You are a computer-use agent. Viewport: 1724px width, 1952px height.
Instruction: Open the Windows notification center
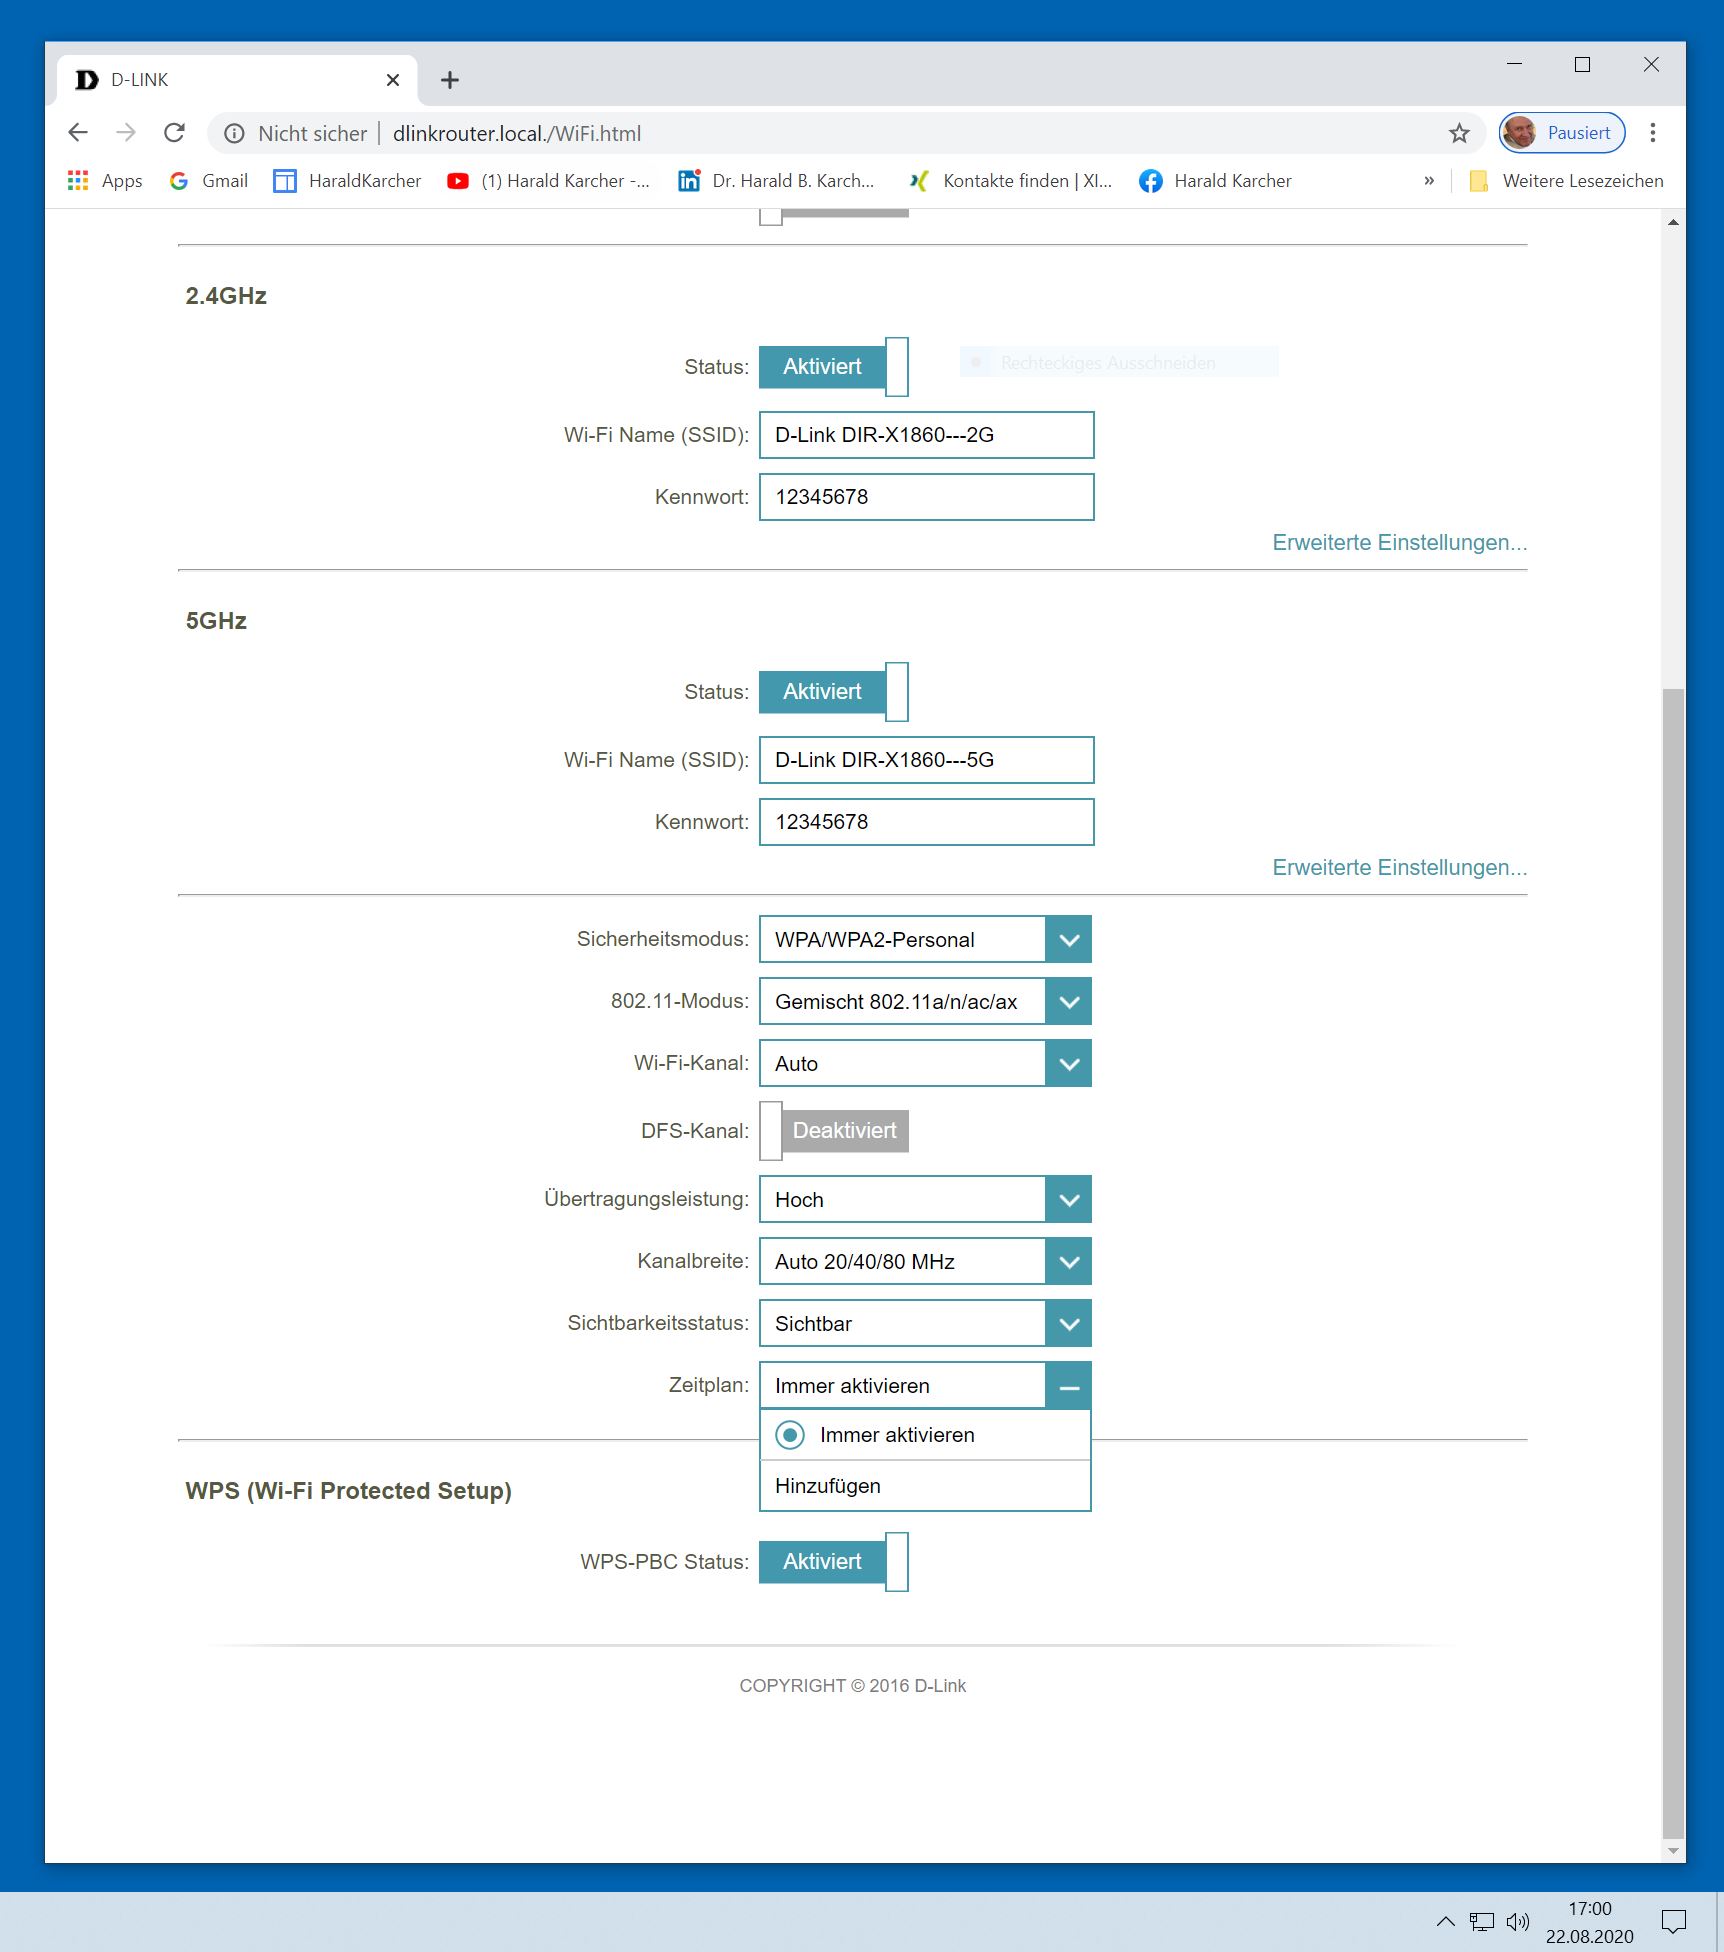click(x=1673, y=1921)
